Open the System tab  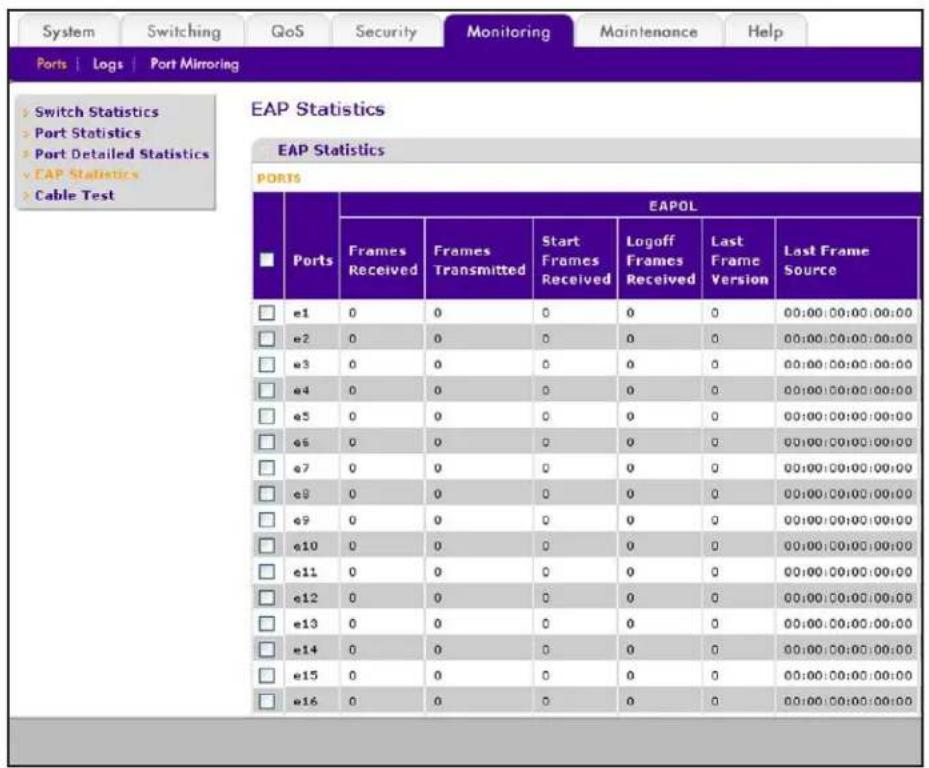(x=69, y=31)
